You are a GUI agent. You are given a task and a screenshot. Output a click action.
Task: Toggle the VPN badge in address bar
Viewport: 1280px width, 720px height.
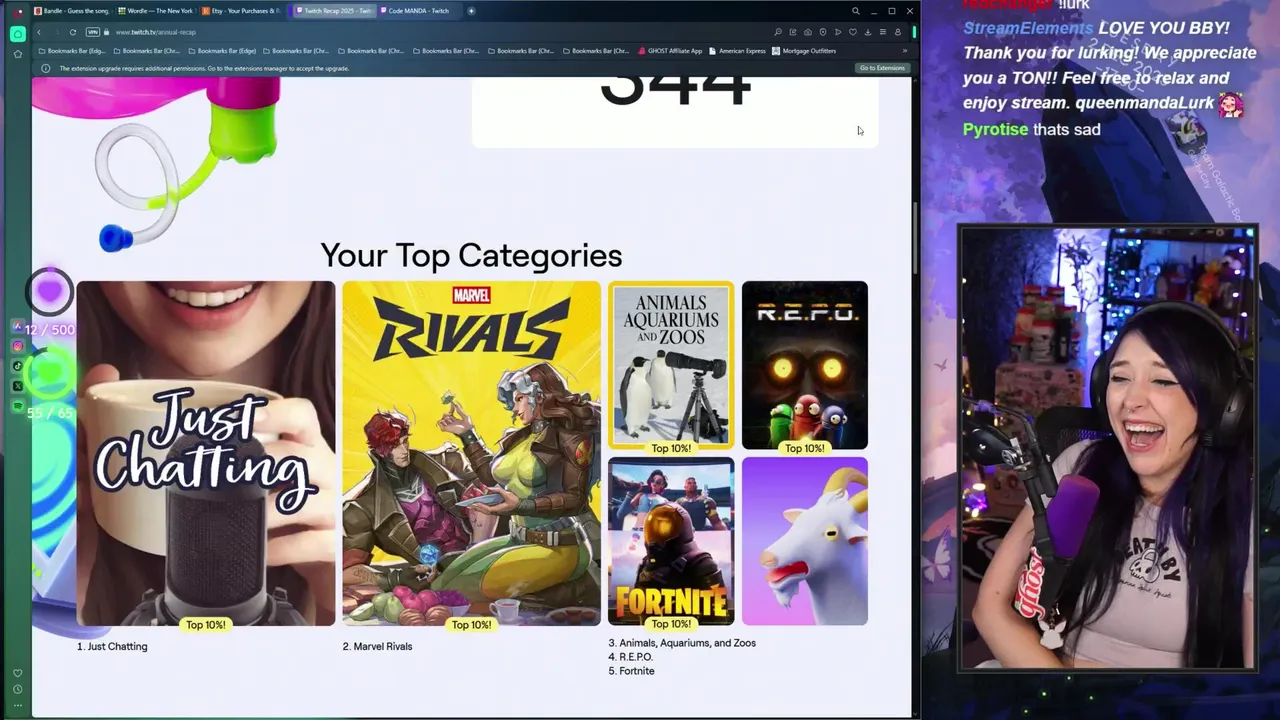pyautogui.click(x=92, y=32)
